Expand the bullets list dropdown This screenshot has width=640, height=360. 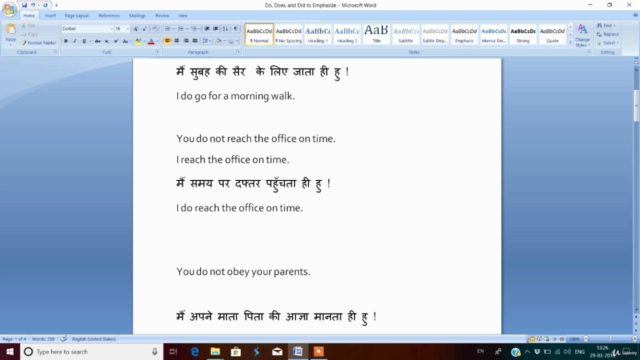click(173, 29)
